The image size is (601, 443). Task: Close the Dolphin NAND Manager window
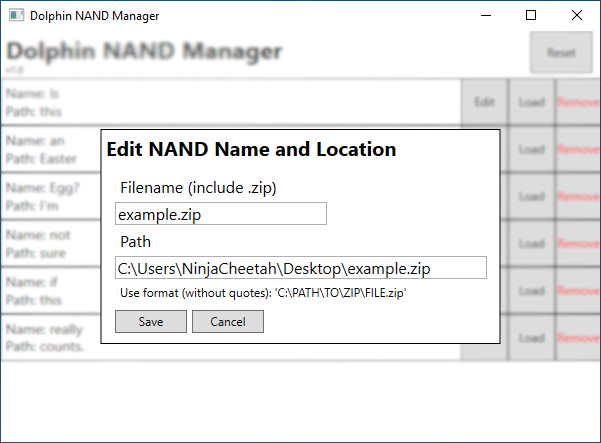[576, 15]
